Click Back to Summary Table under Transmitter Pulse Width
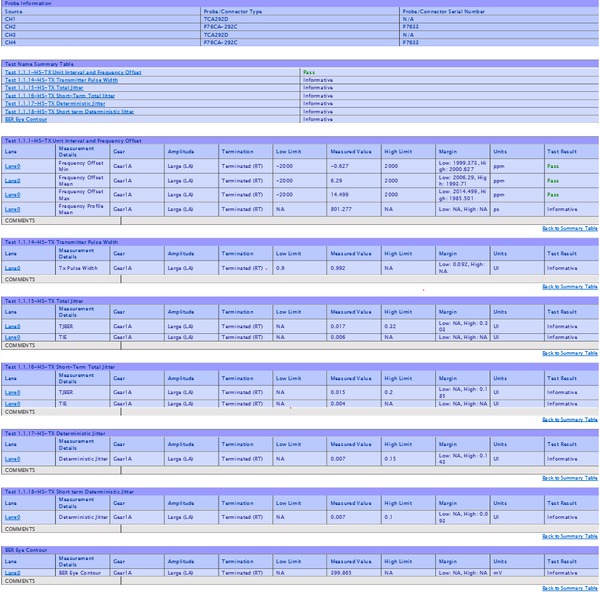The height and width of the screenshot is (593, 600). 569,287
